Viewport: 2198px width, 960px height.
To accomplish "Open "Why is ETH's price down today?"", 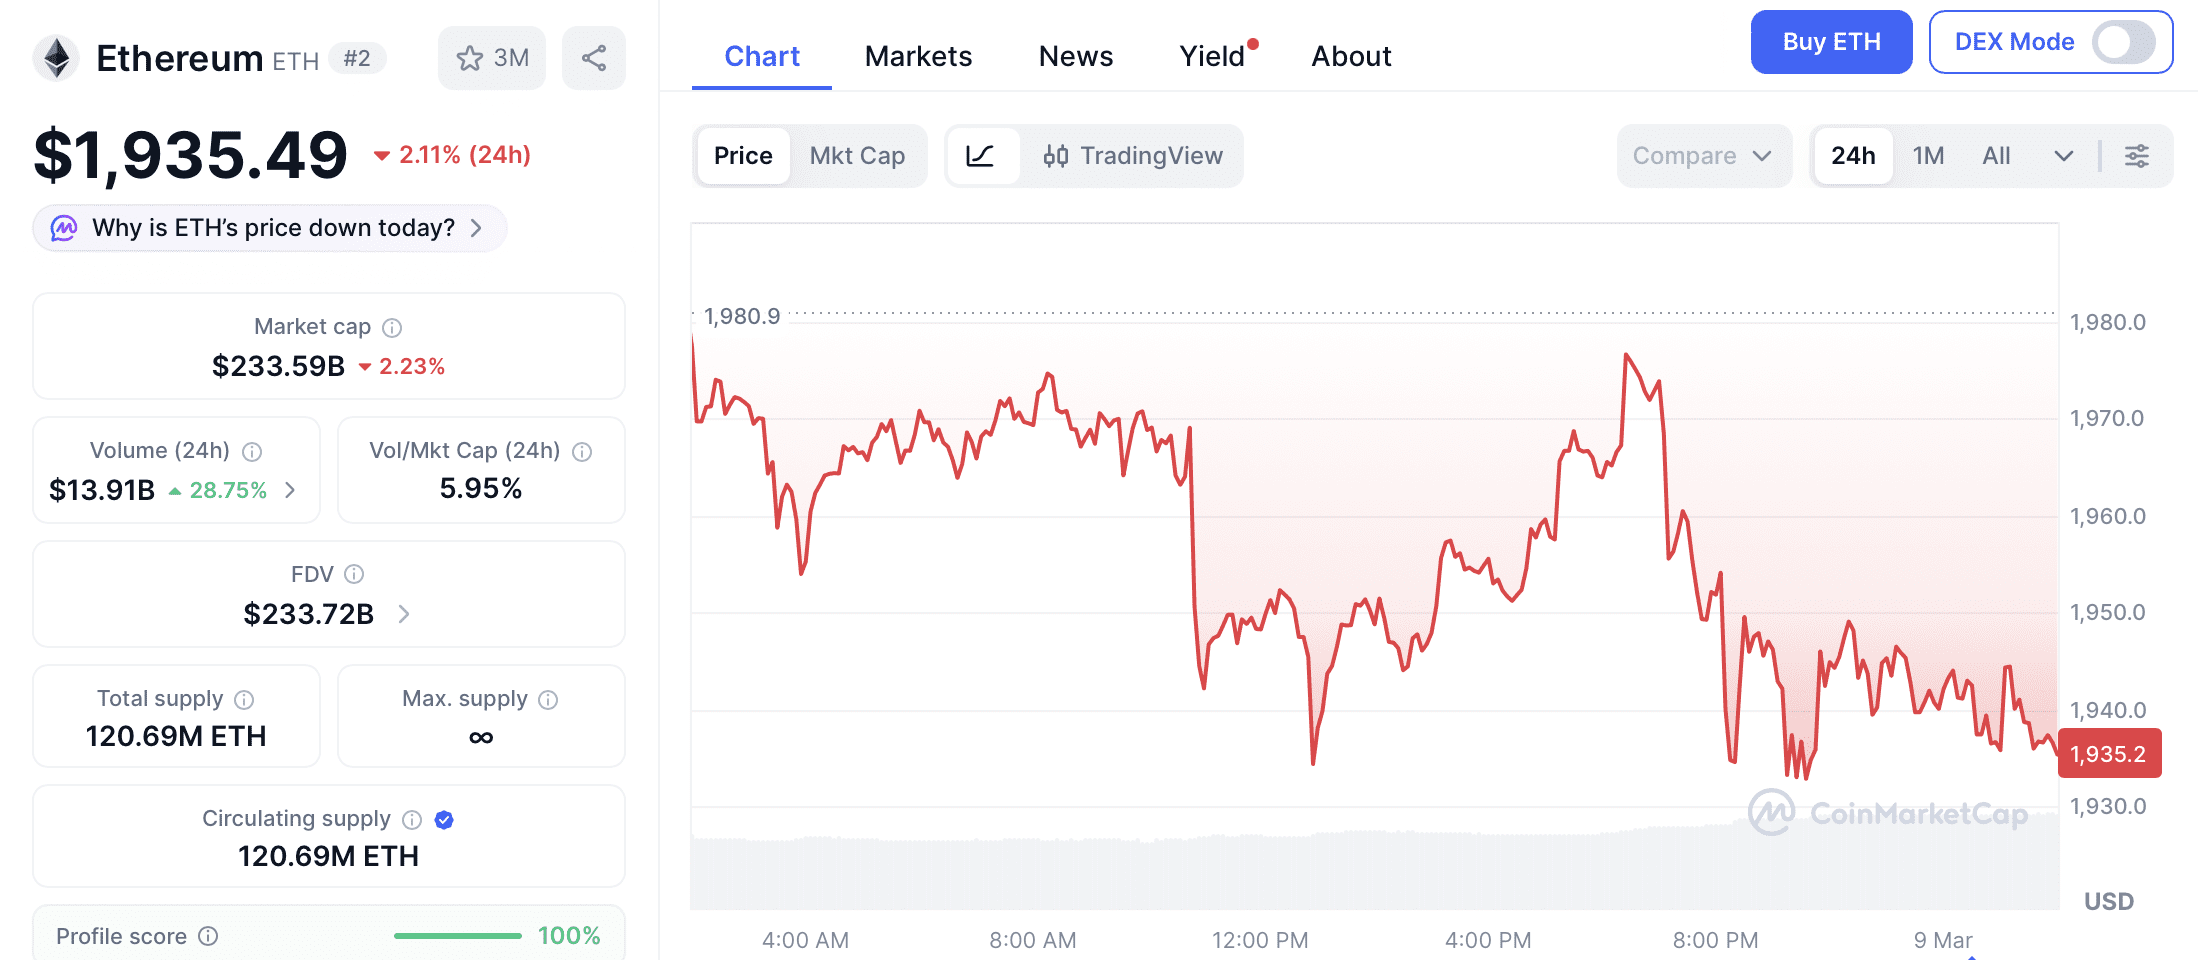I will pos(270,228).
